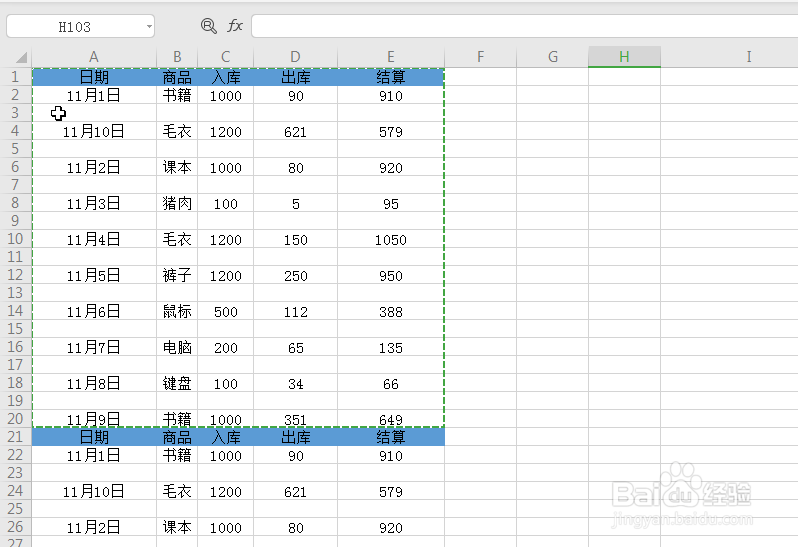This screenshot has width=798, height=547.
Task: Click cell 621 in row 4
Action: pos(295,131)
